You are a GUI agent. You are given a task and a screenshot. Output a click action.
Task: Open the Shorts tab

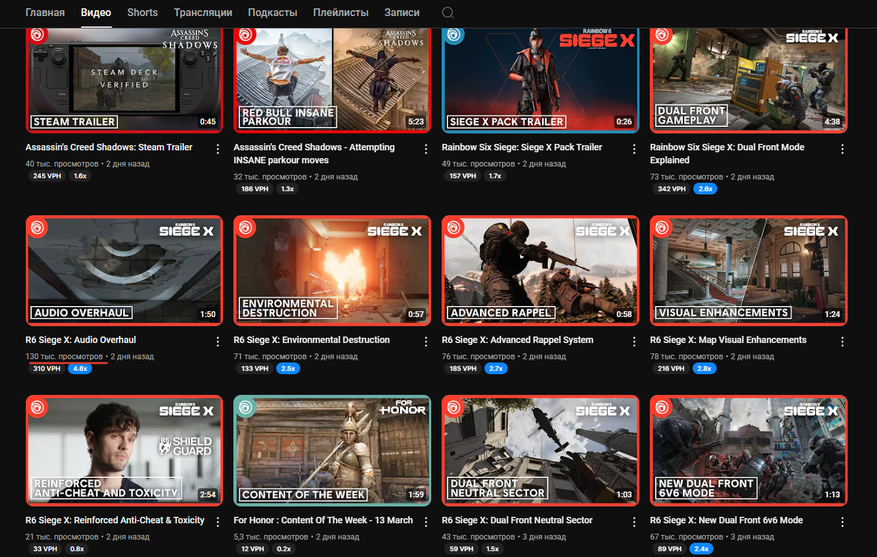pos(142,12)
